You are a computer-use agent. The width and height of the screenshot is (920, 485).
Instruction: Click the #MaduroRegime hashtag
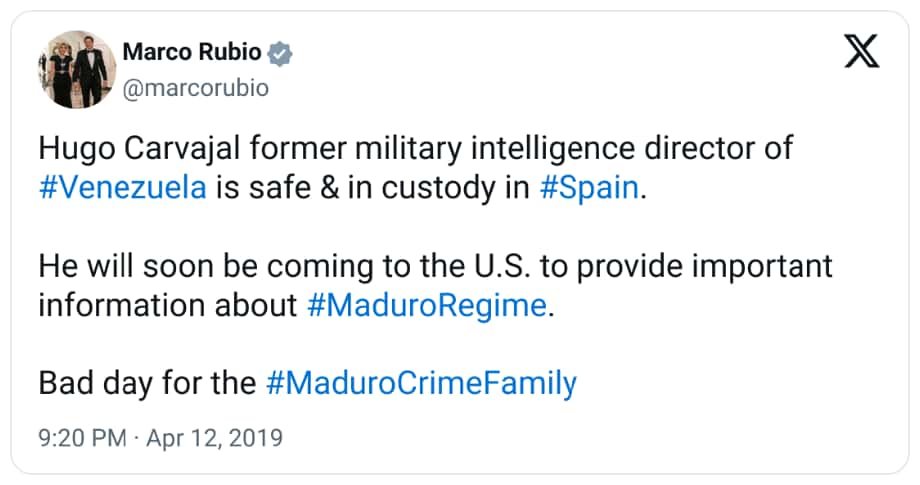(x=427, y=305)
